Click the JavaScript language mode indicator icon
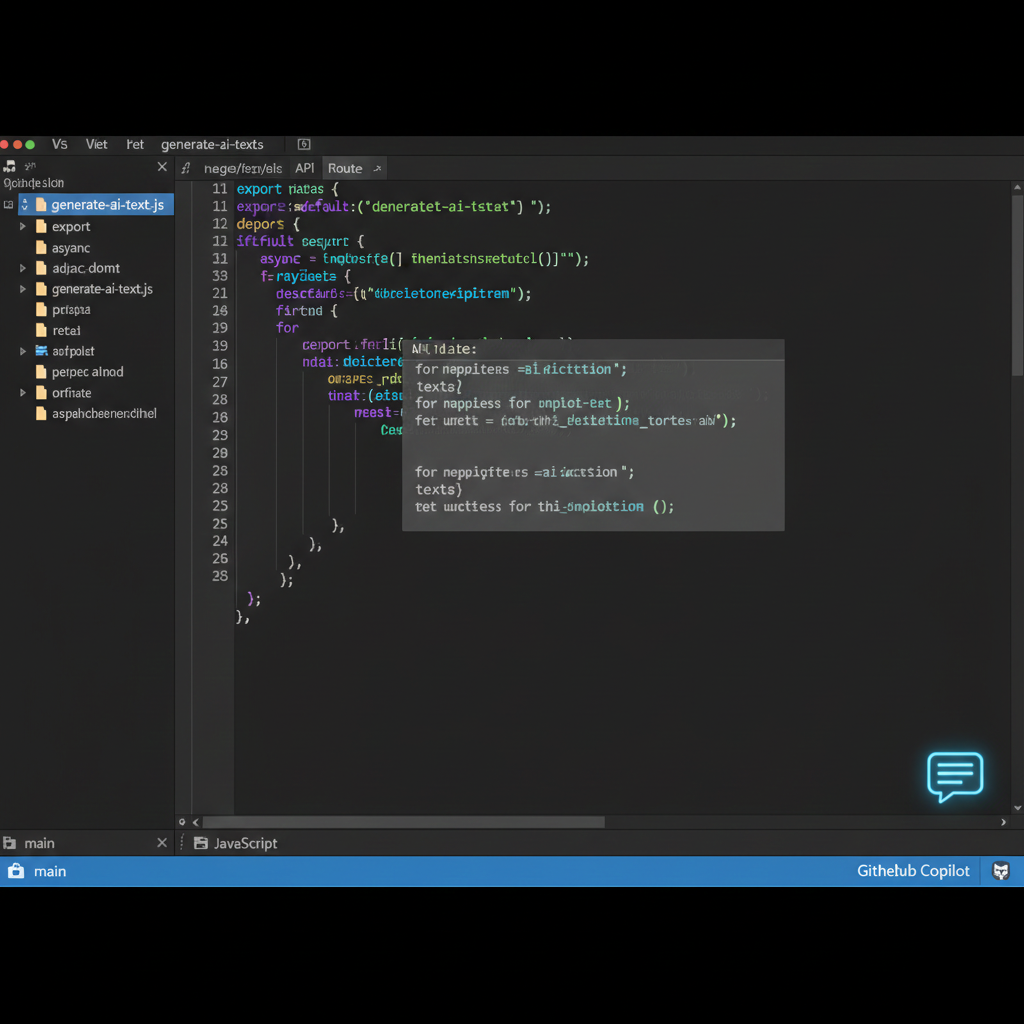Image resolution: width=1024 pixels, height=1024 pixels. coord(202,843)
